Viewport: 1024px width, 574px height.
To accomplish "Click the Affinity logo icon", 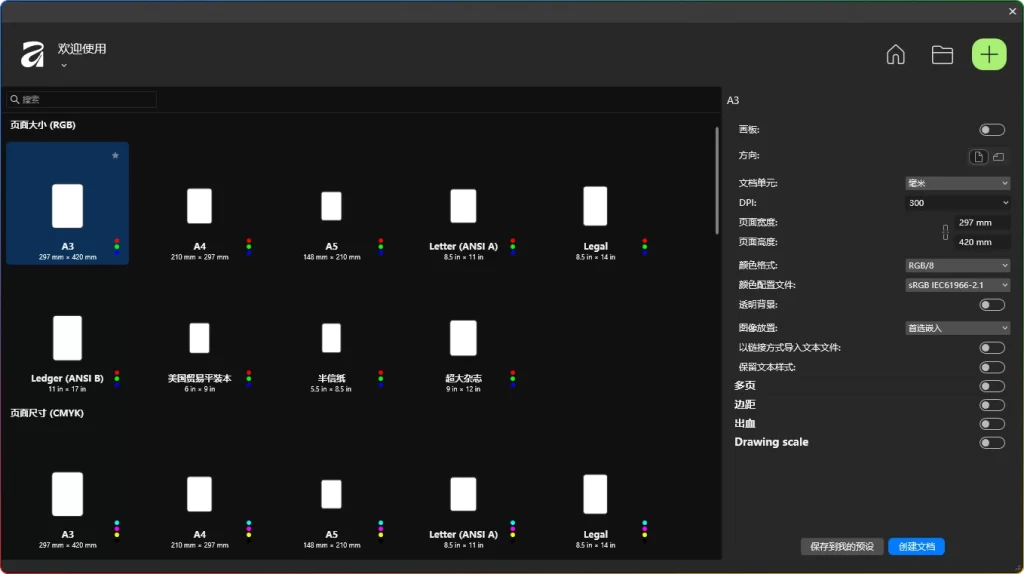I will (32, 55).
